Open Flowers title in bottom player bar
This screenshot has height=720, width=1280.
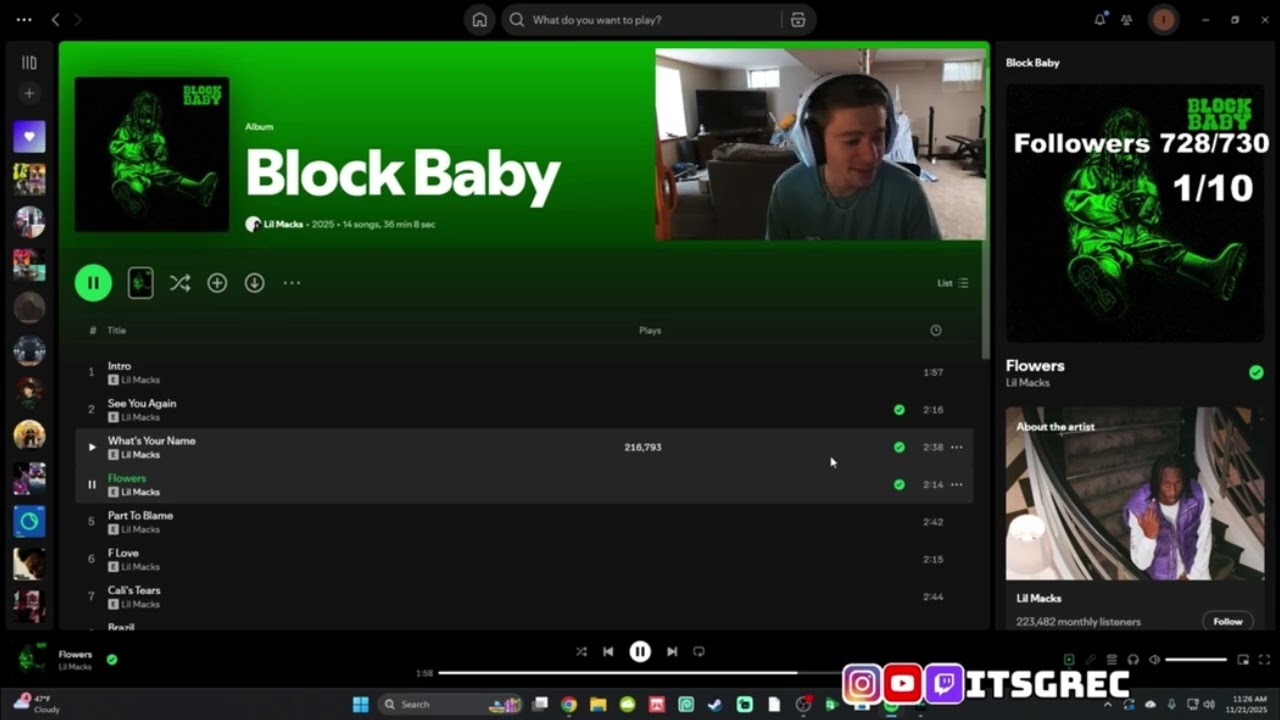(75, 654)
